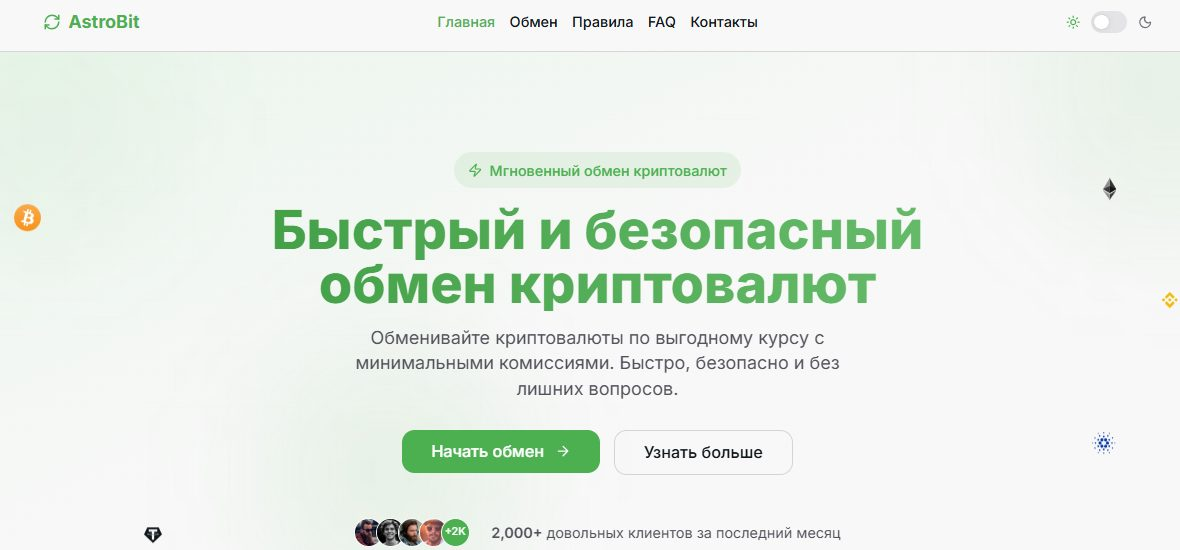Go to the Главная menu item
Image resolution: width=1180 pixels, height=550 pixels.
(x=466, y=23)
